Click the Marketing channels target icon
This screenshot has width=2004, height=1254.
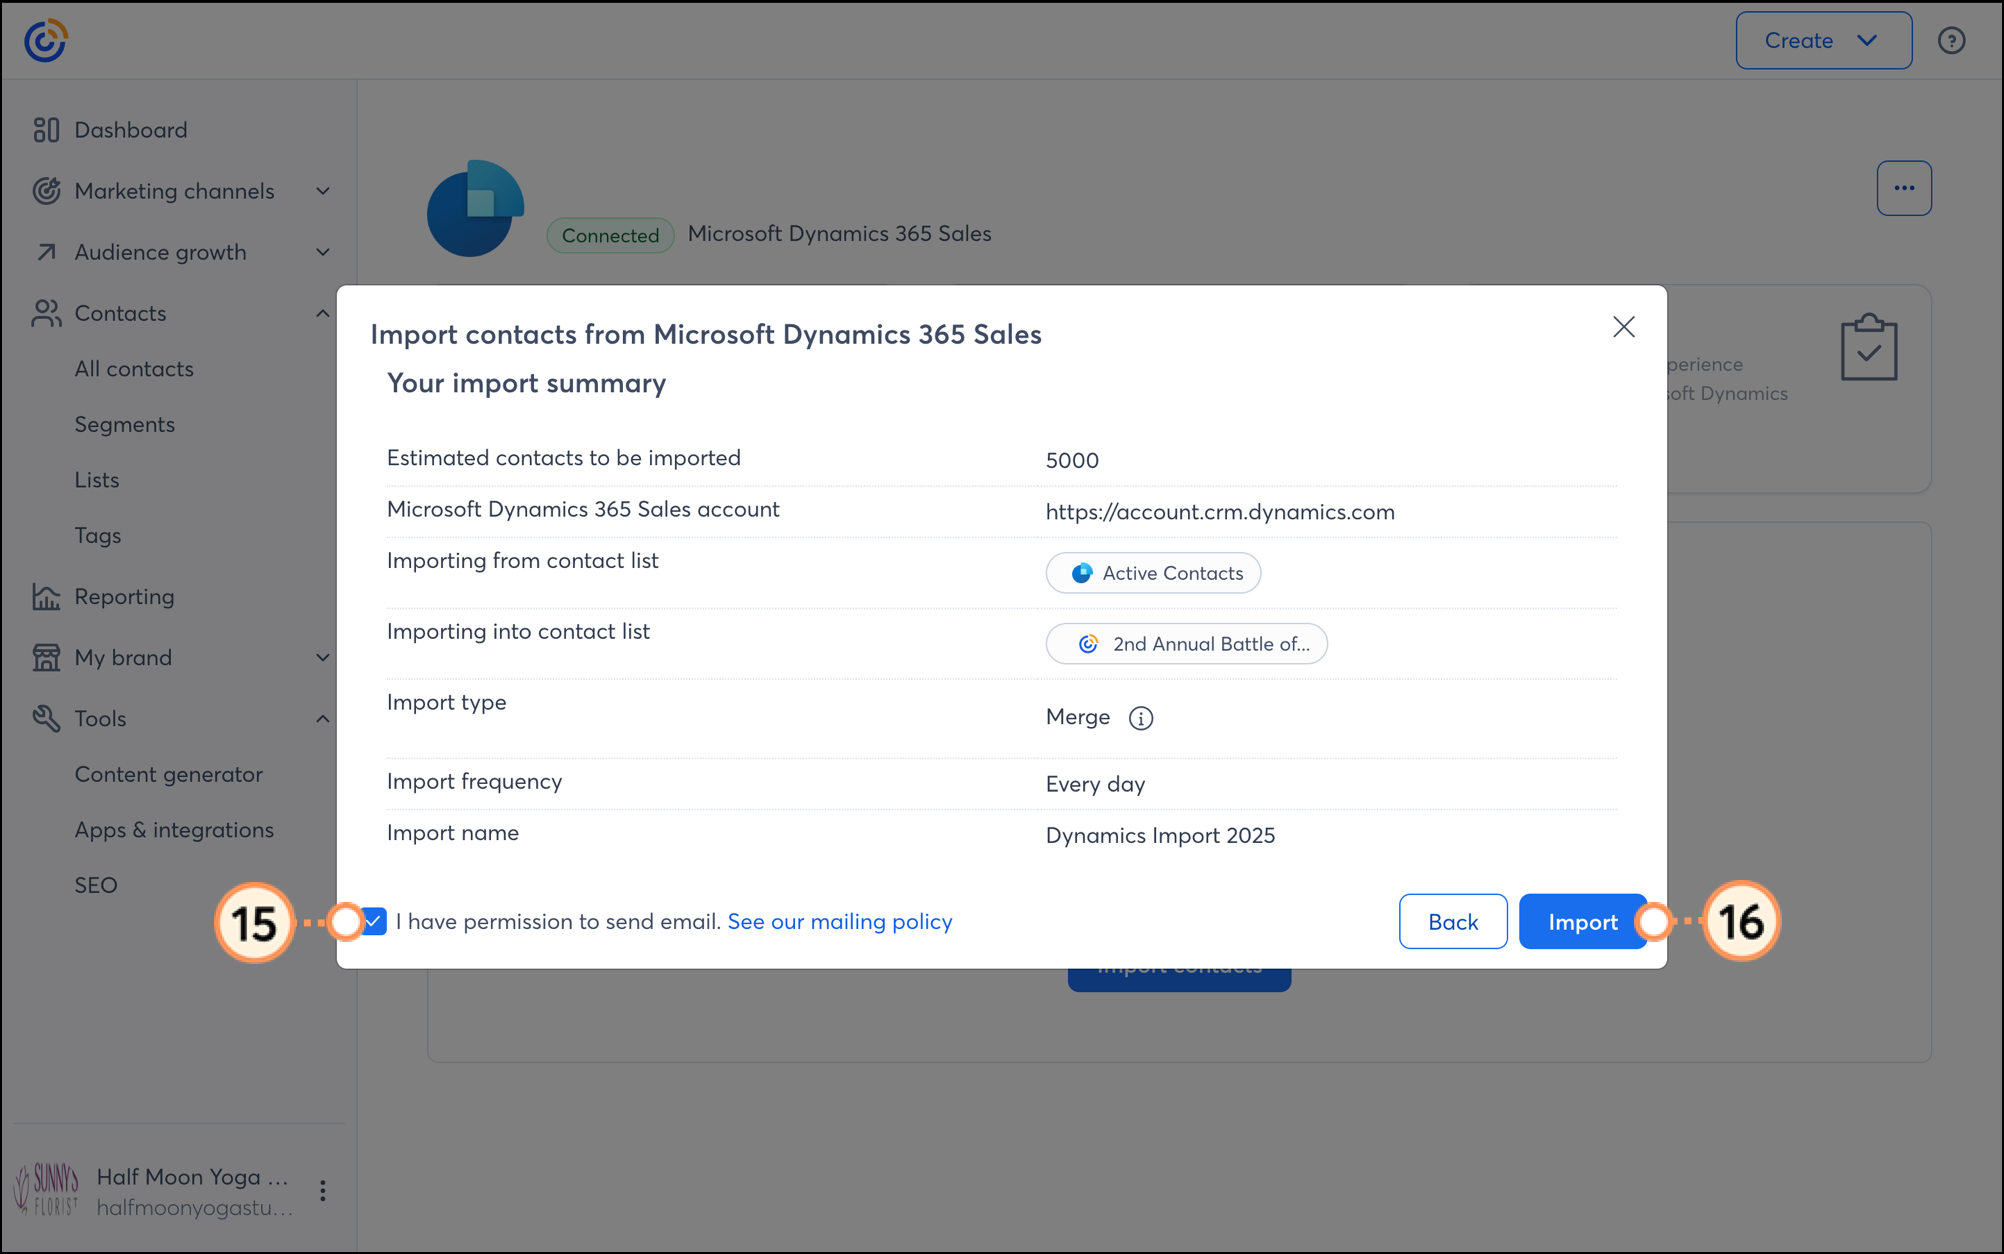[46, 191]
